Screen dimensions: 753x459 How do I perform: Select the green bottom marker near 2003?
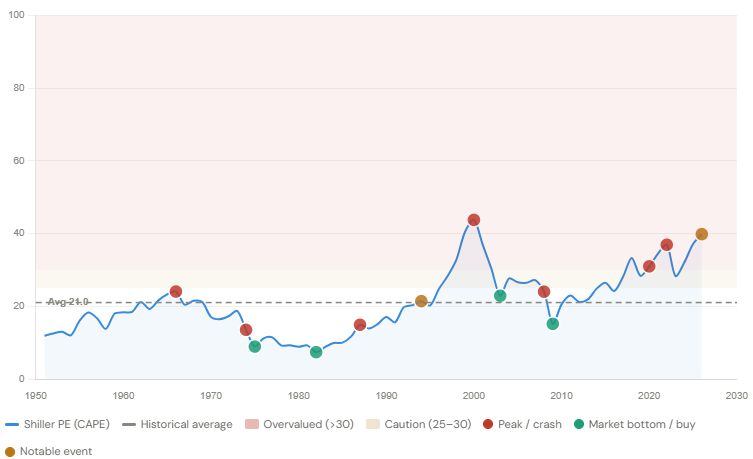[500, 296]
